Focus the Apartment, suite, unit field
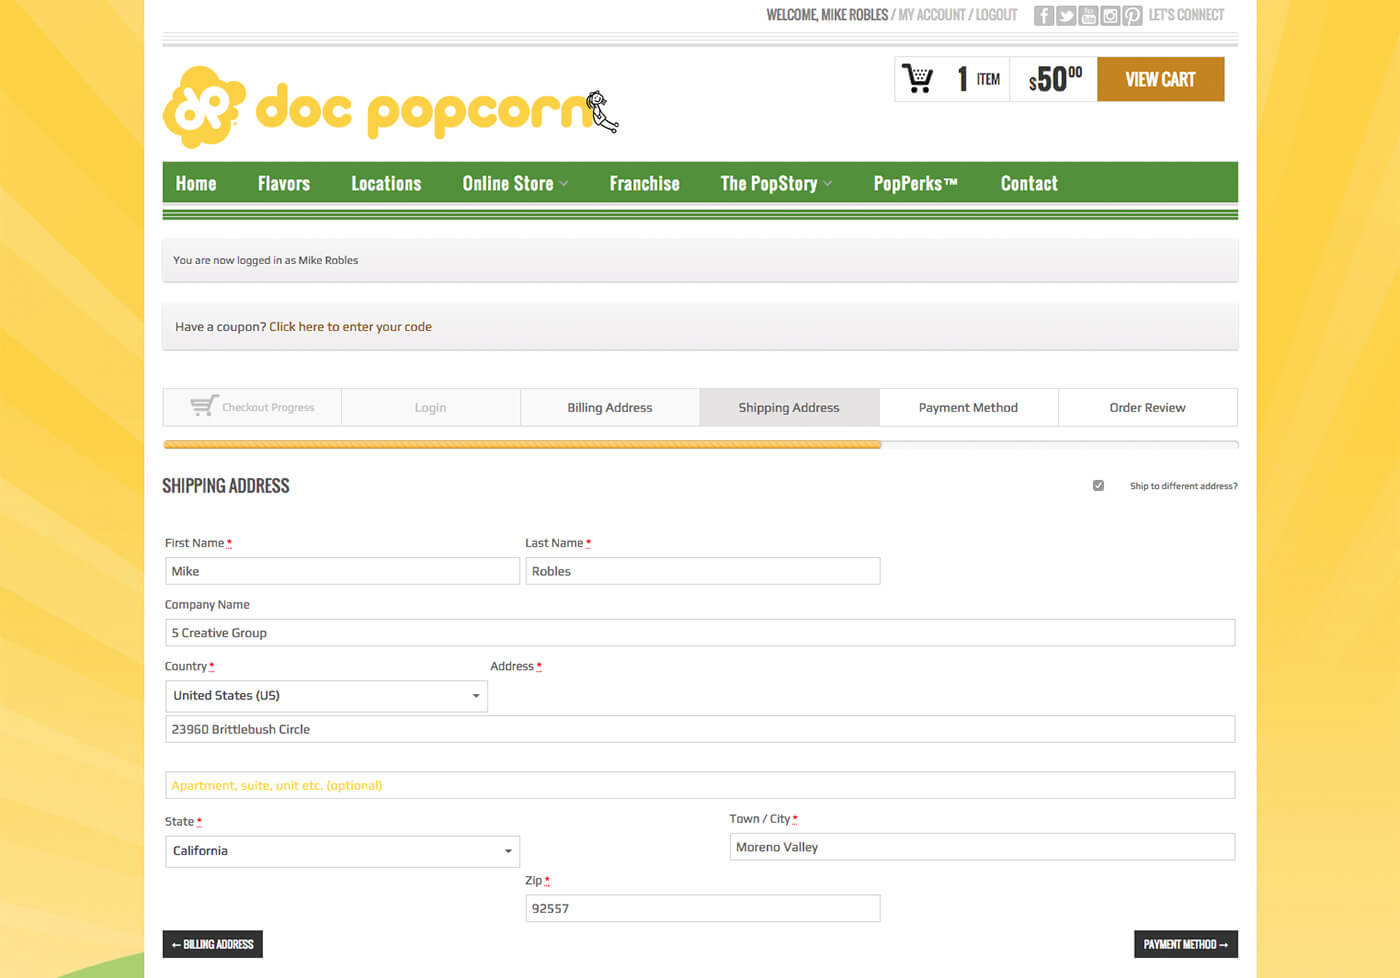The width and height of the screenshot is (1400, 978). [700, 785]
